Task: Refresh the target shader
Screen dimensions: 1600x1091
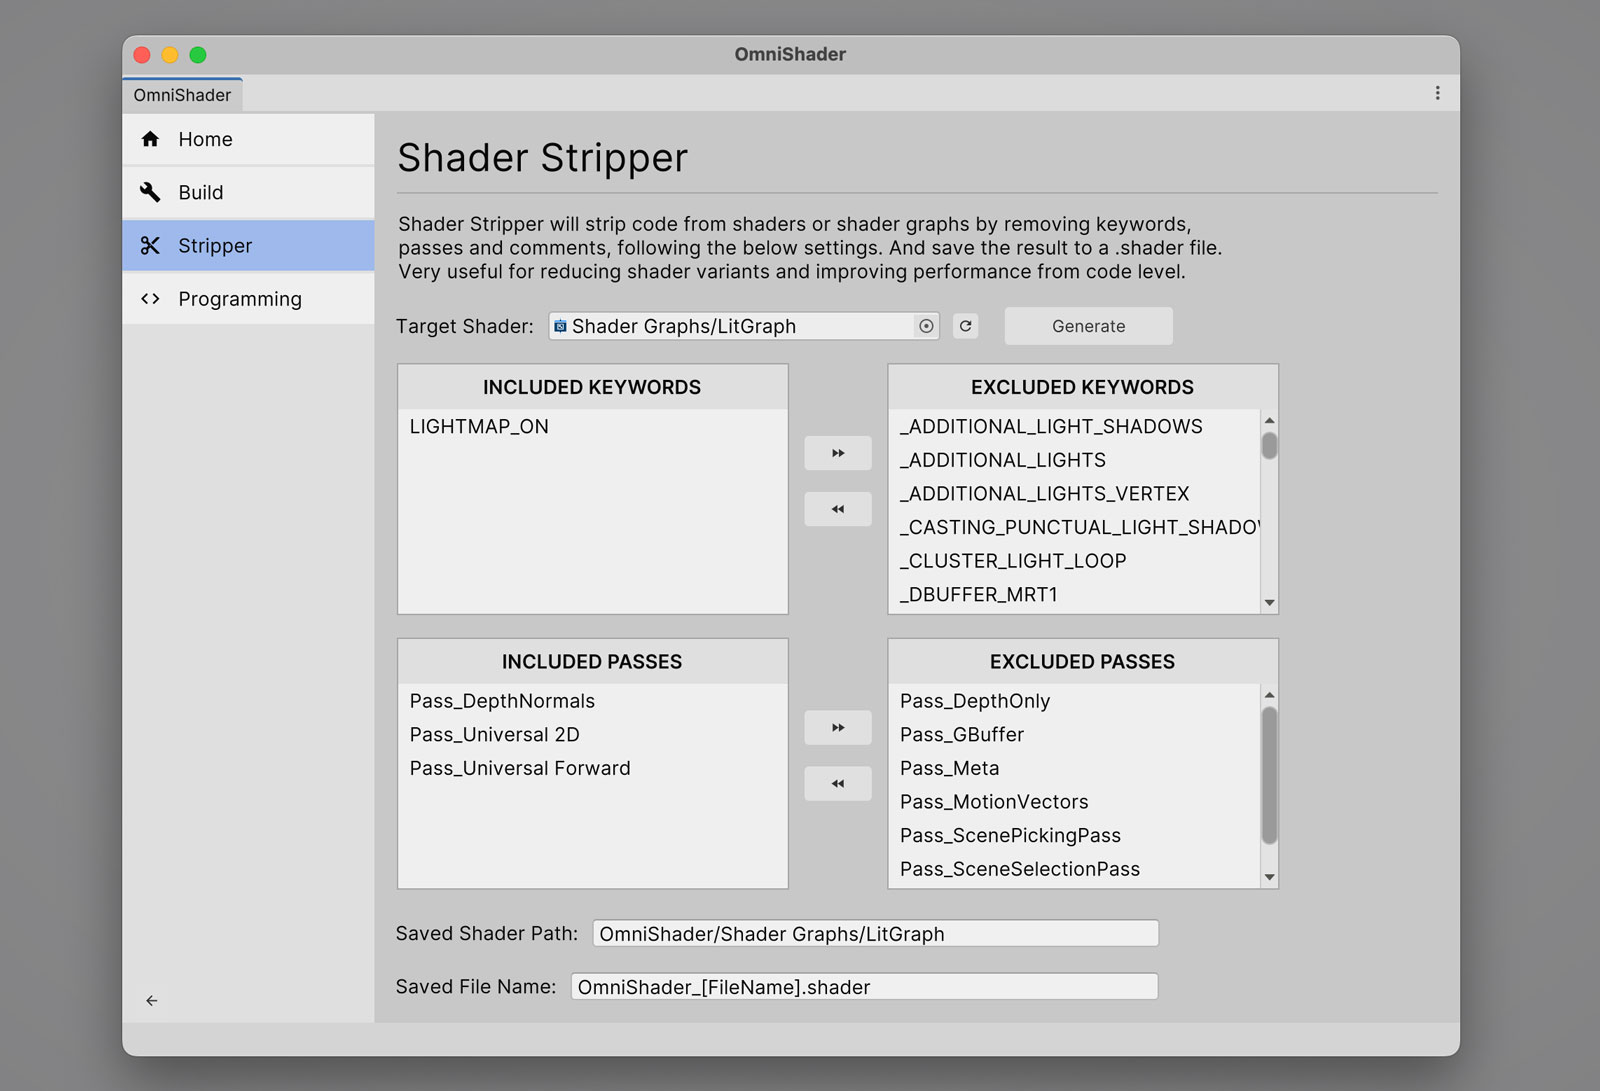Action: click(x=965, y=326)
